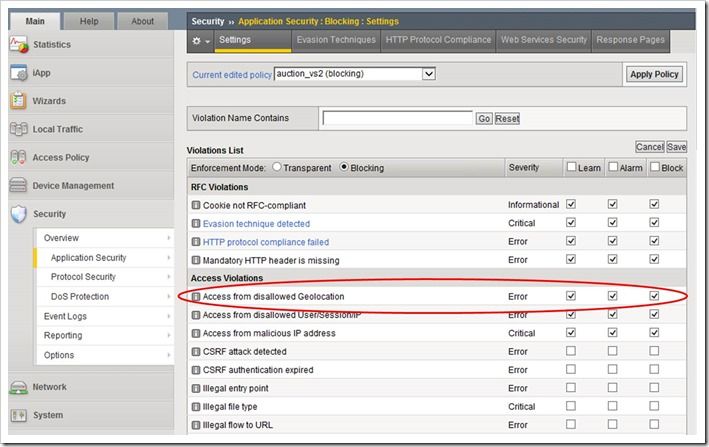Open Device Management icon

[18, 185]
